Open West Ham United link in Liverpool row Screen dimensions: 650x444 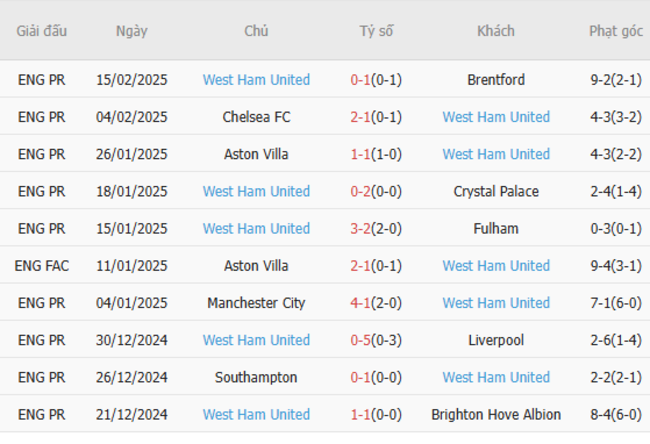click(256, 340)
